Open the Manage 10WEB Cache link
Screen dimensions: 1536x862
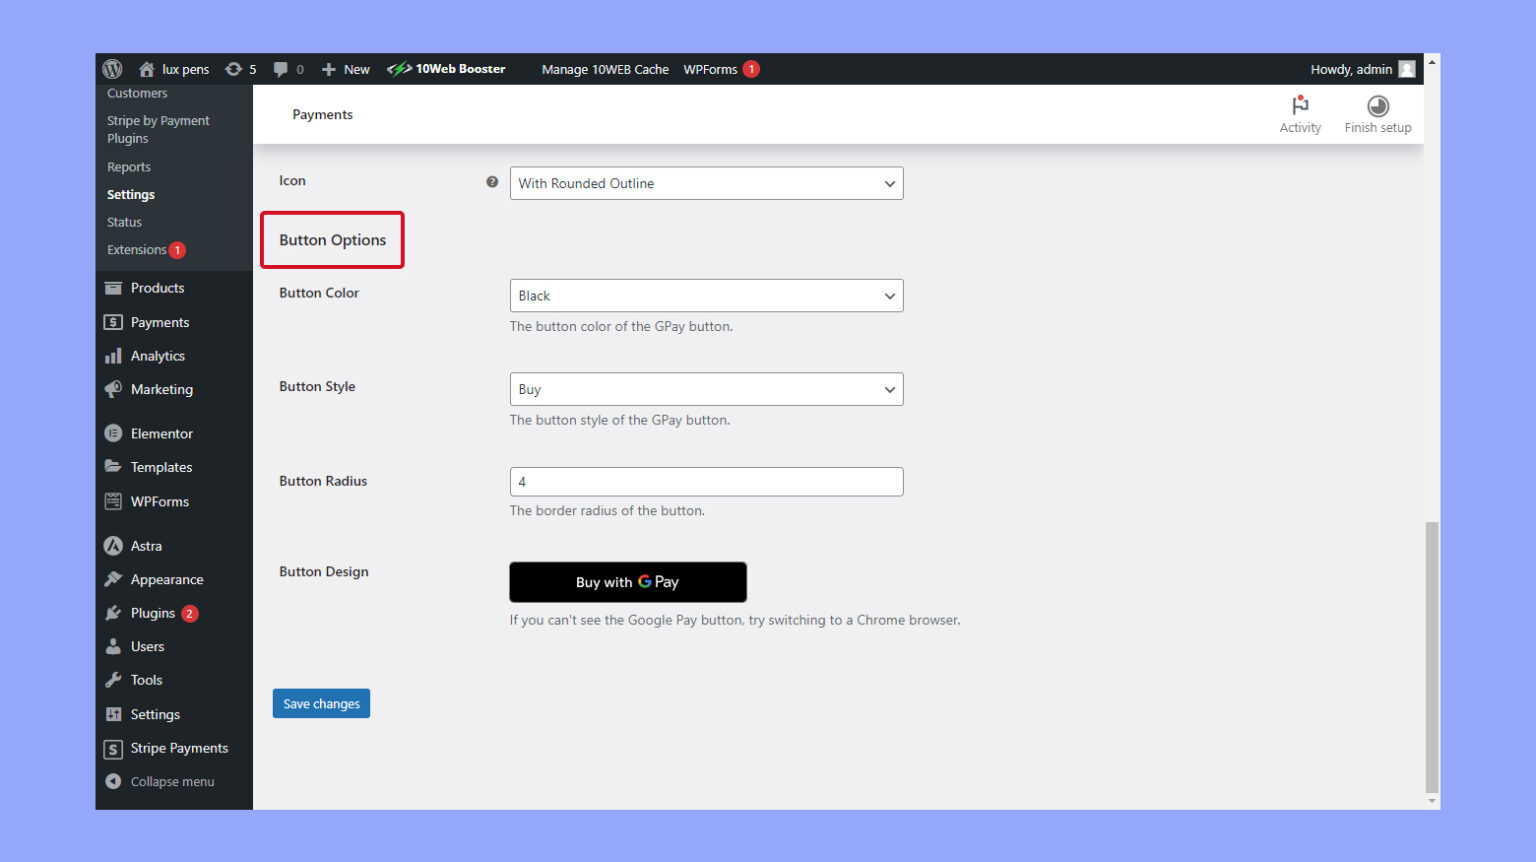click(x=605, y=69)
